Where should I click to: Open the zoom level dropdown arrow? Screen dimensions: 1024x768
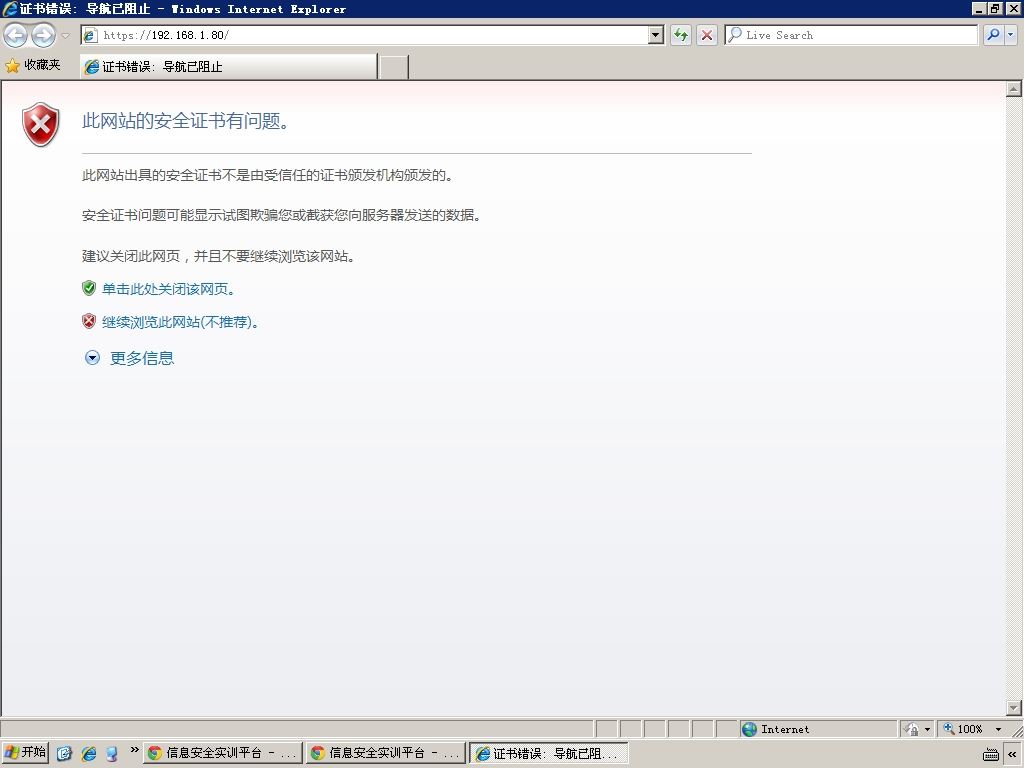point(998,729)
